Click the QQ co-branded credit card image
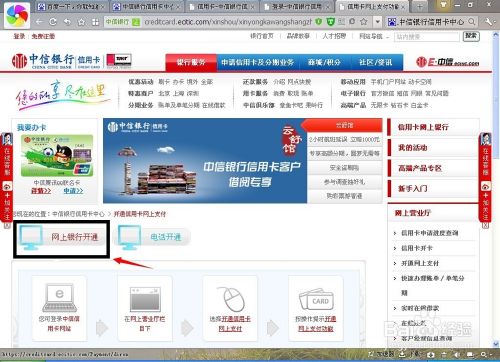 coord(57,156)
